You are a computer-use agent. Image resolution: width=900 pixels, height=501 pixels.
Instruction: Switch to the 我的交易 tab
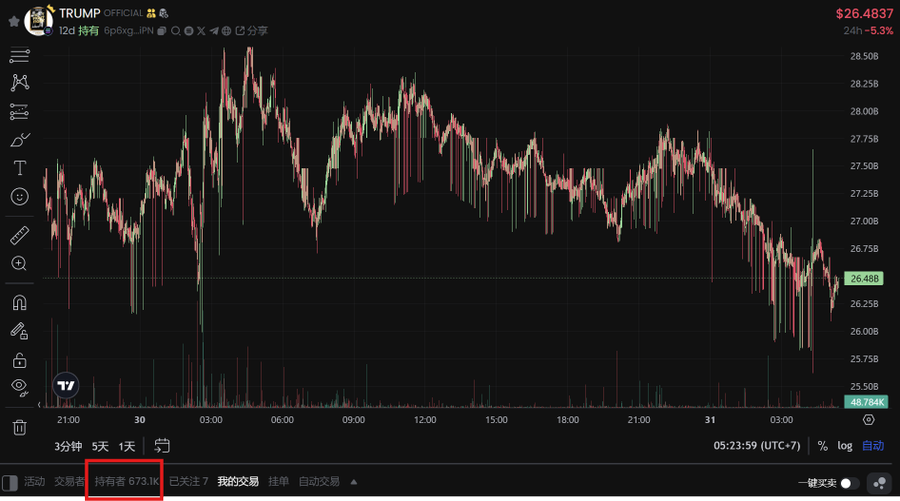pyautogui.click(x=238, y=482)
